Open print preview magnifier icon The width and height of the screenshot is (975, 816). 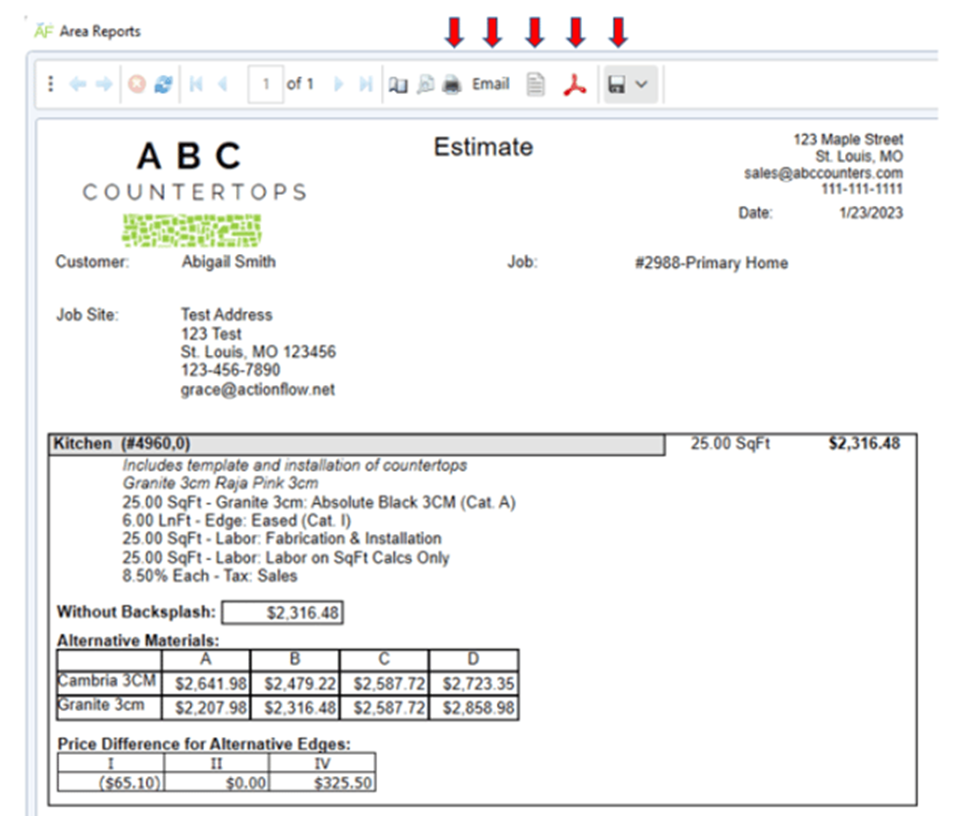(426, 83)
